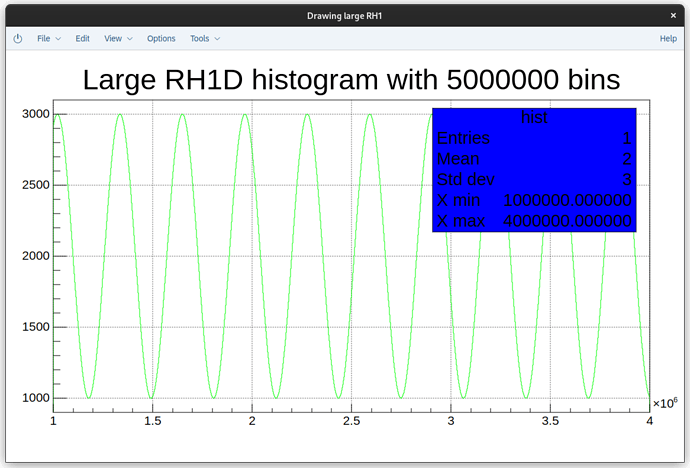Image resolution: width=690 pixels, height=468 pixels.
Task: Close the Drawing large RH1 window
Action: point(672,14)
